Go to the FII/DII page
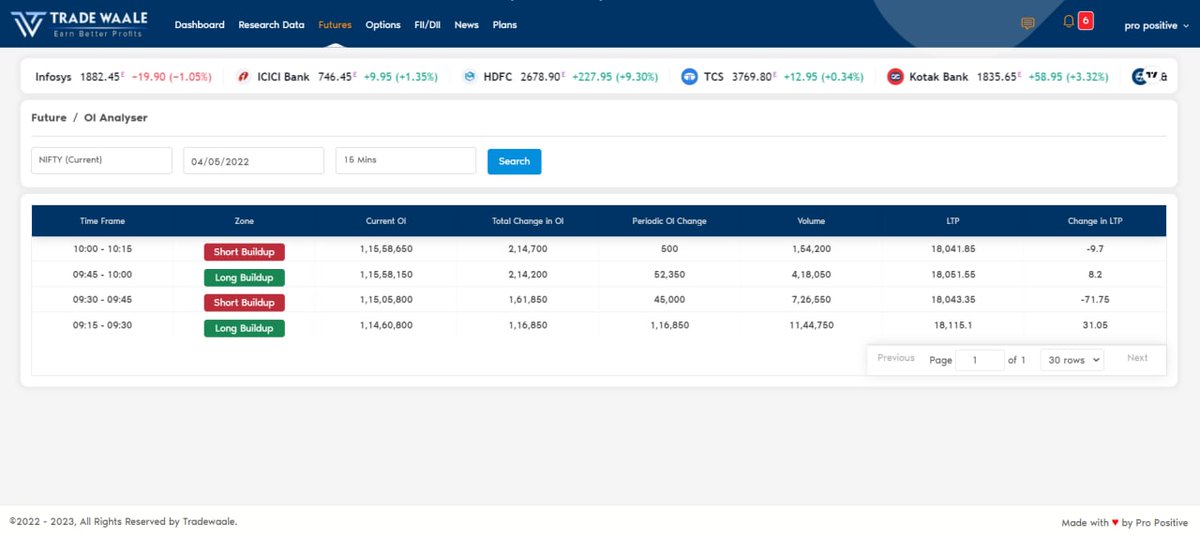This screenshot has width=1200, height=538. 427,25
